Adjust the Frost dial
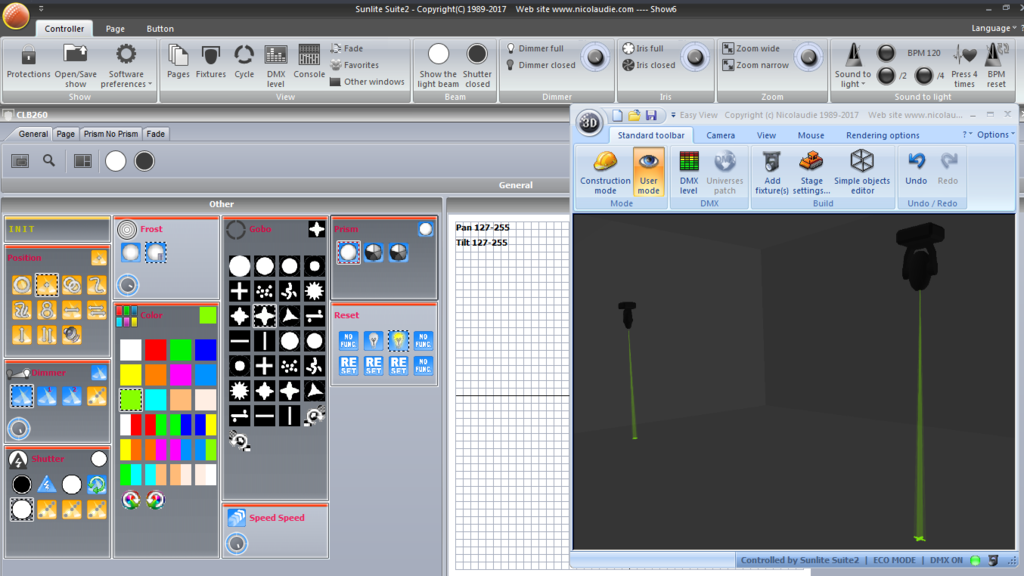 pos(127,285)
